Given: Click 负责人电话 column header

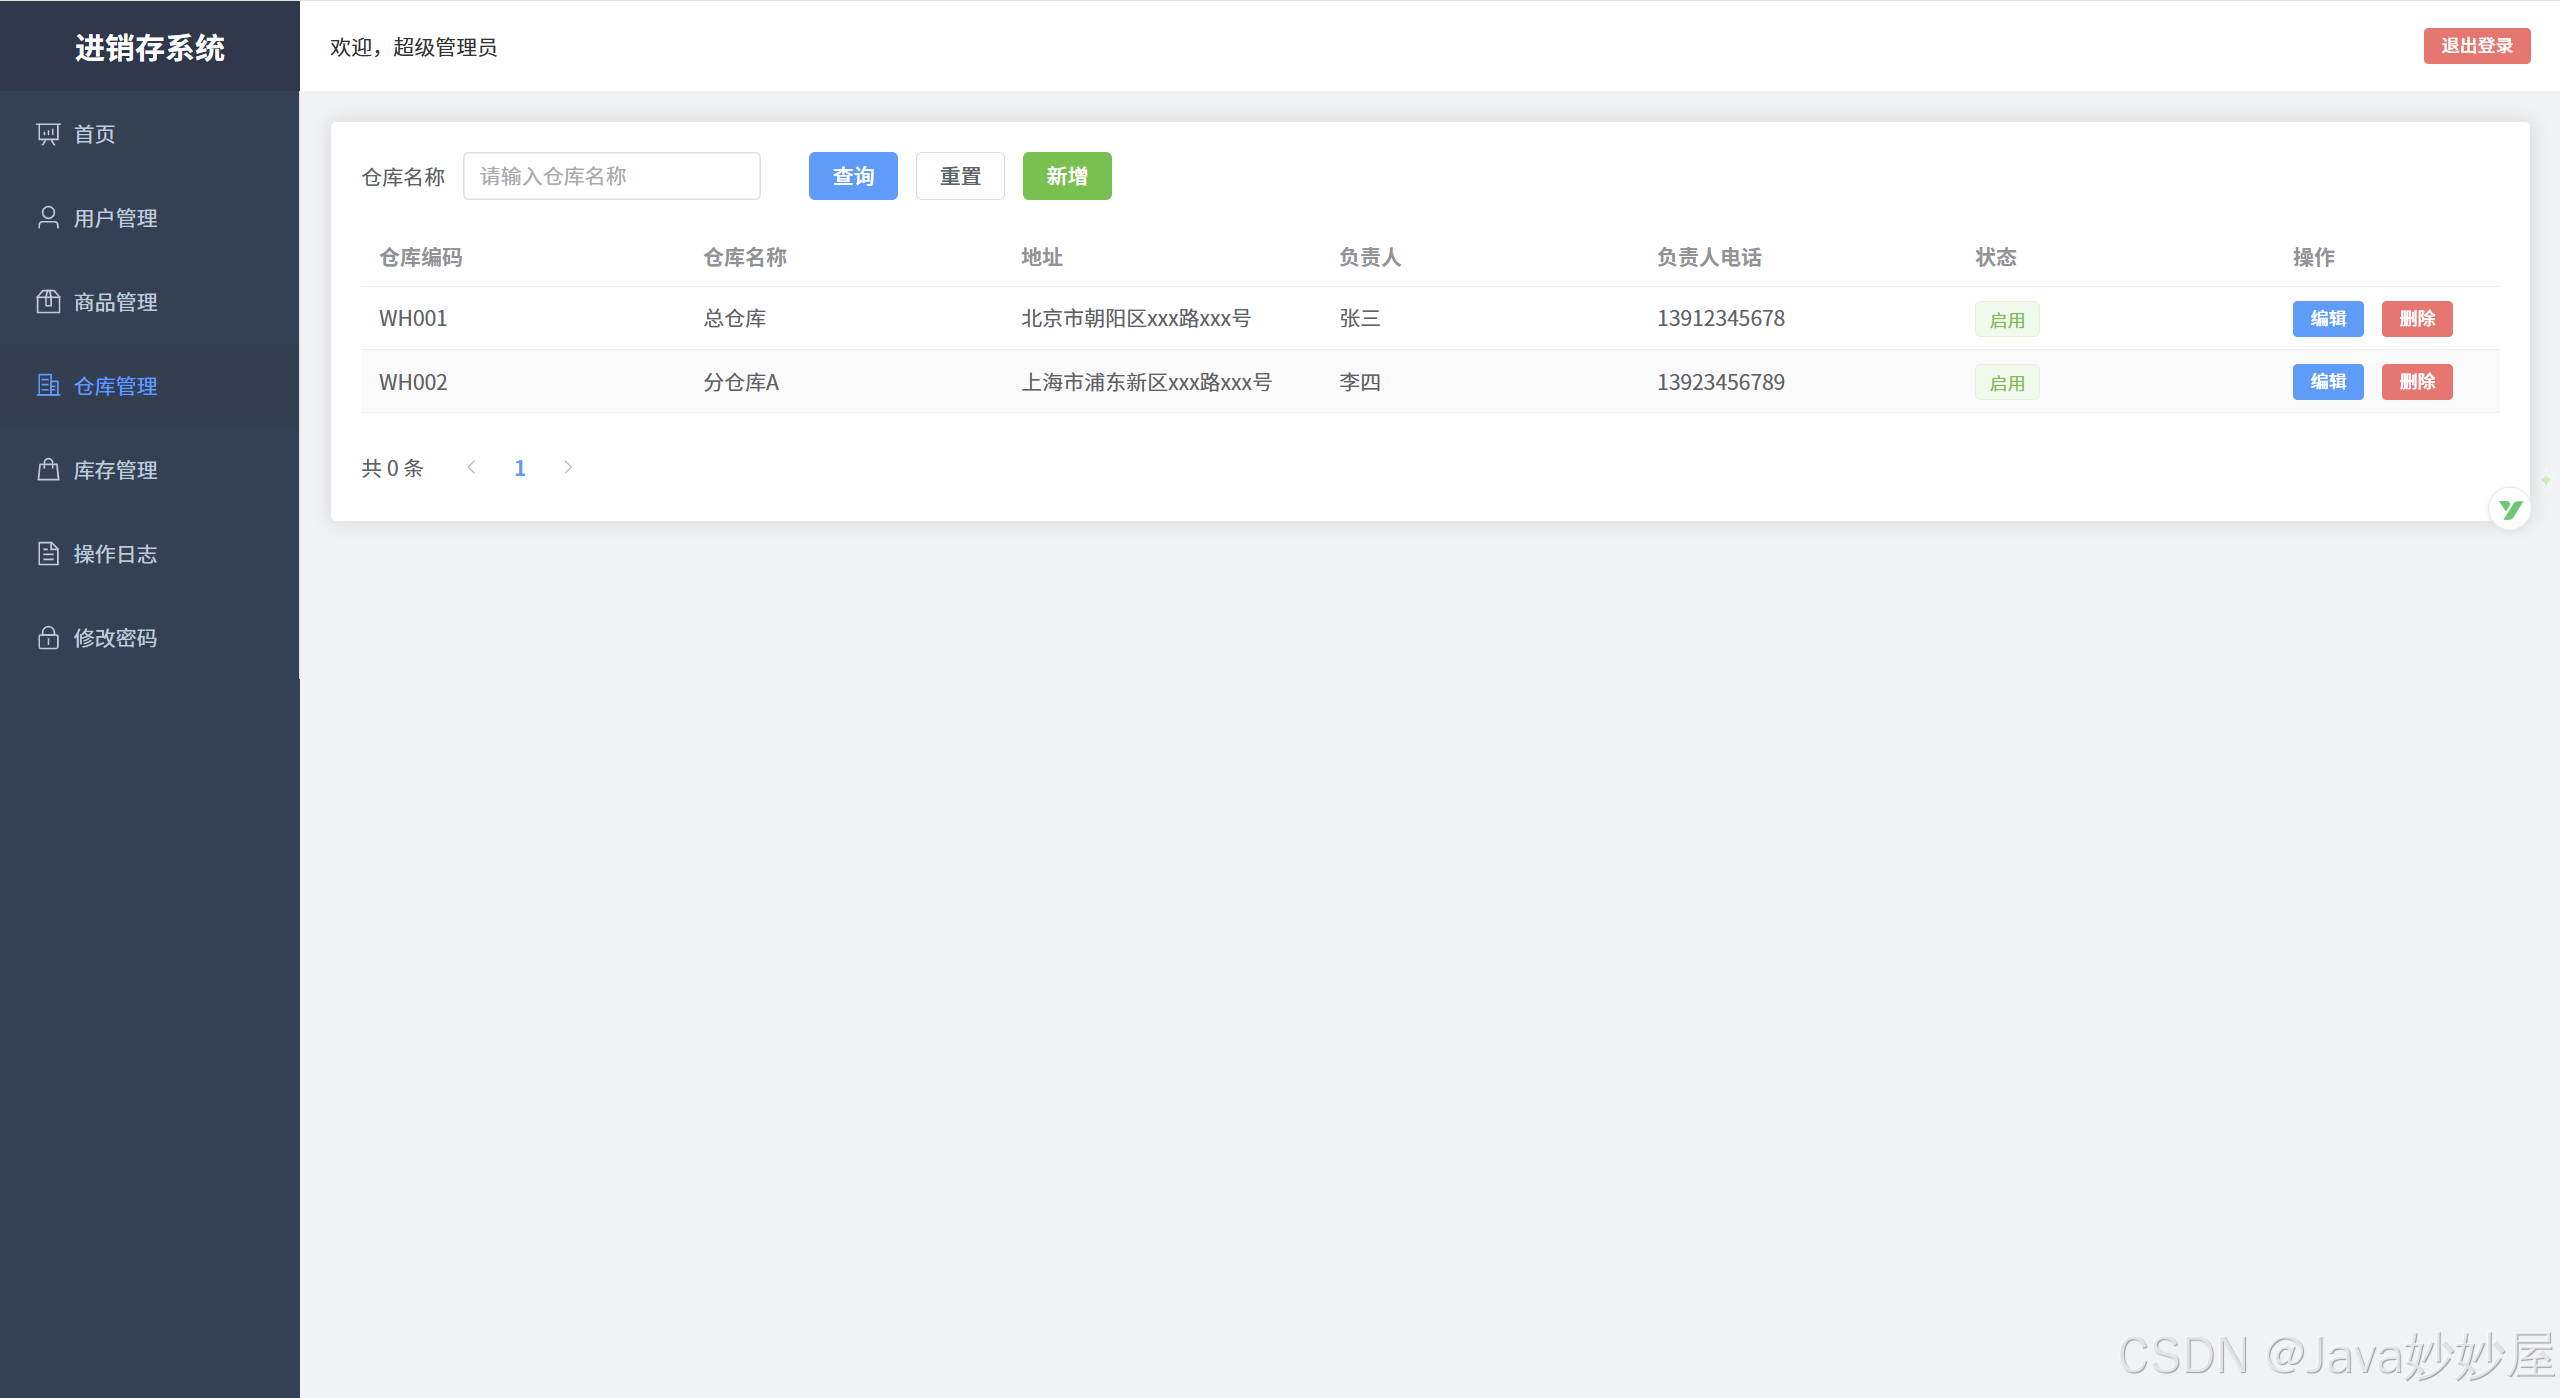Looking at the screenshot, I should (1709, 258).
